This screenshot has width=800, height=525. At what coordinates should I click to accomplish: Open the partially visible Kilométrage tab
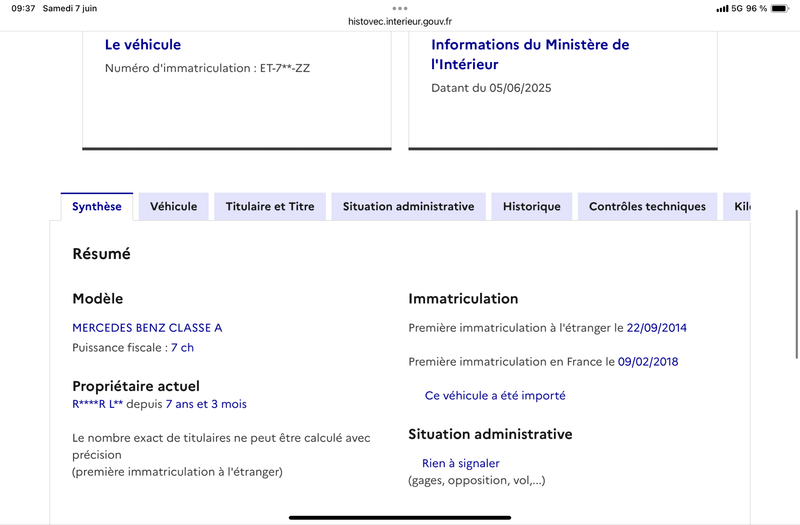(x=737, y=207)
